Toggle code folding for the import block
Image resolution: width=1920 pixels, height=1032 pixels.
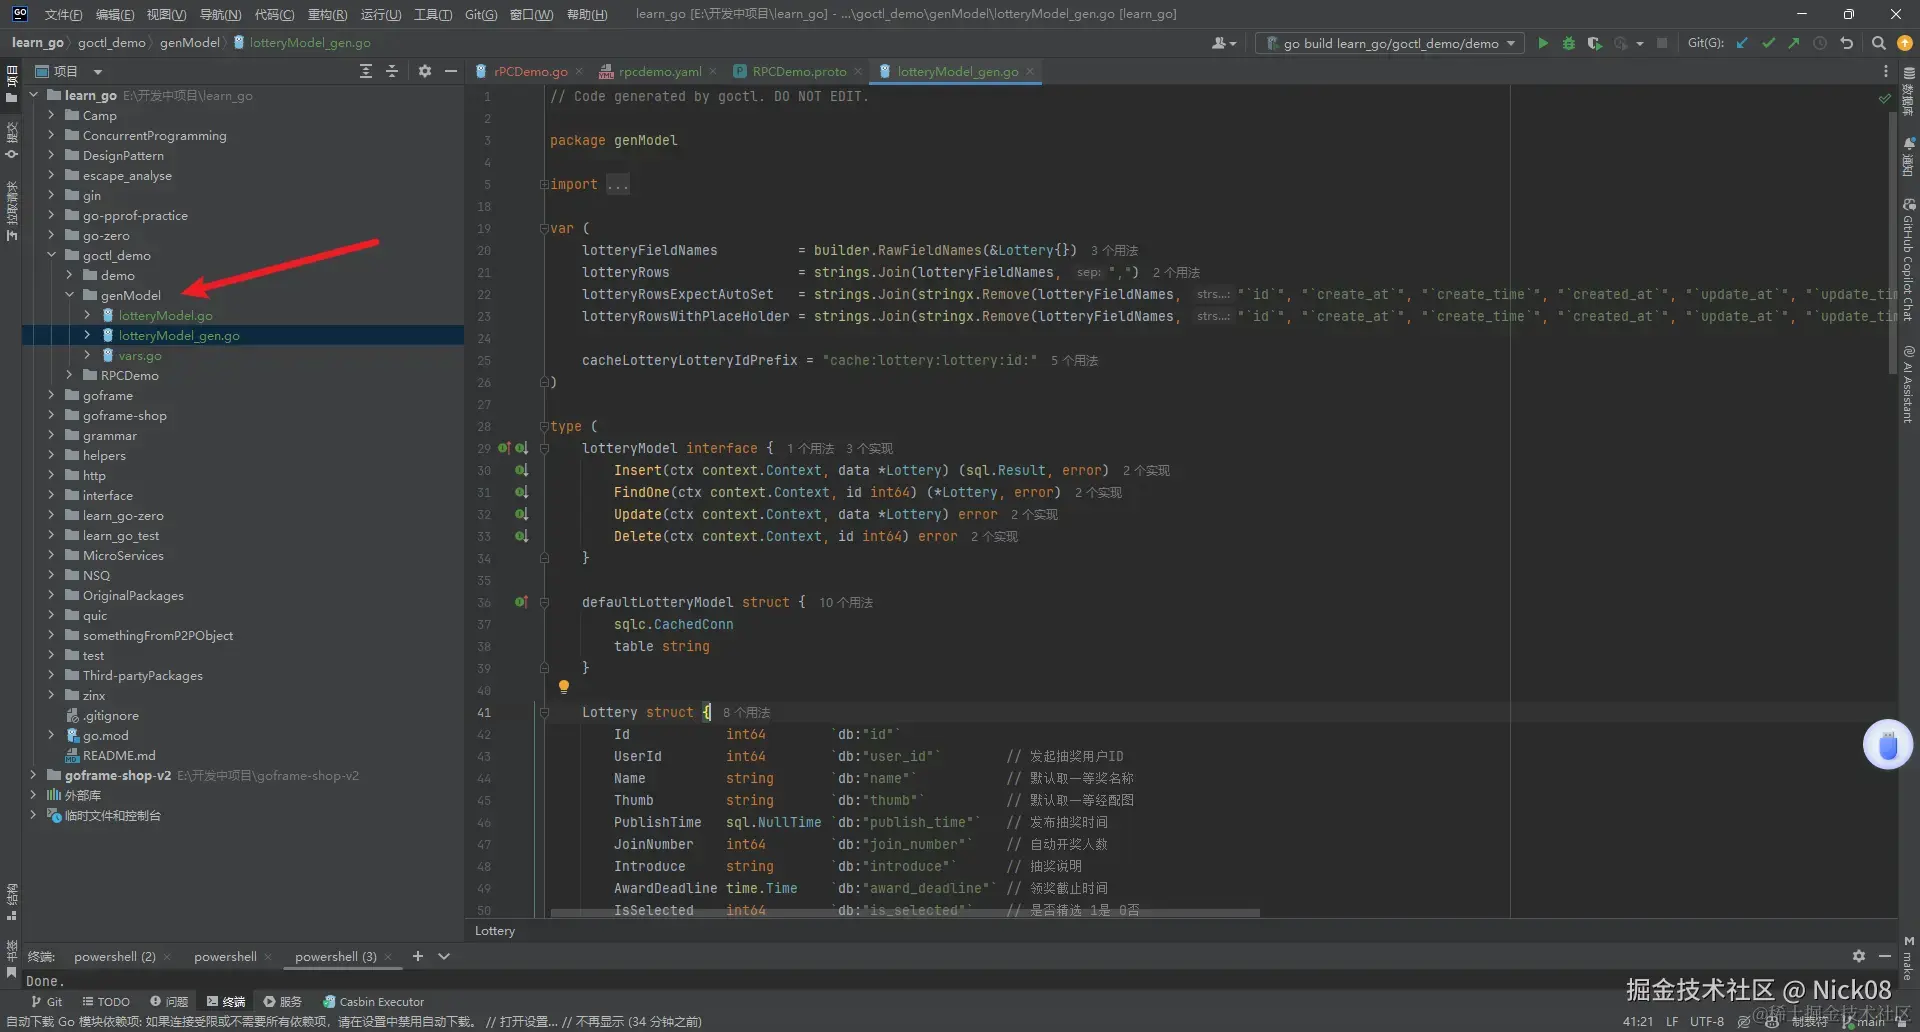544,185
